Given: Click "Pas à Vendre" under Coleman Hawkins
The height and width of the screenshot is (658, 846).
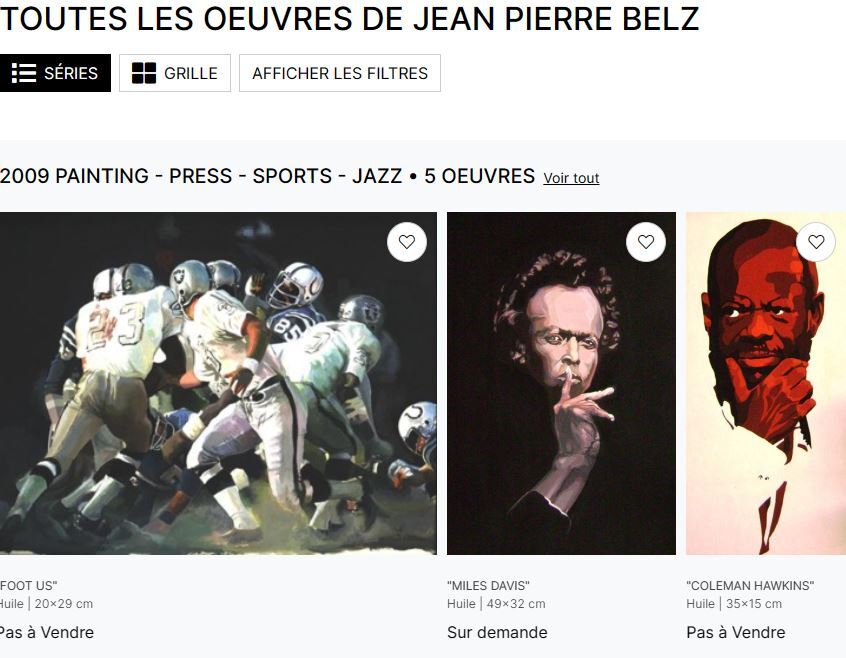Looking at the screenshot, I should pos(735,632).
